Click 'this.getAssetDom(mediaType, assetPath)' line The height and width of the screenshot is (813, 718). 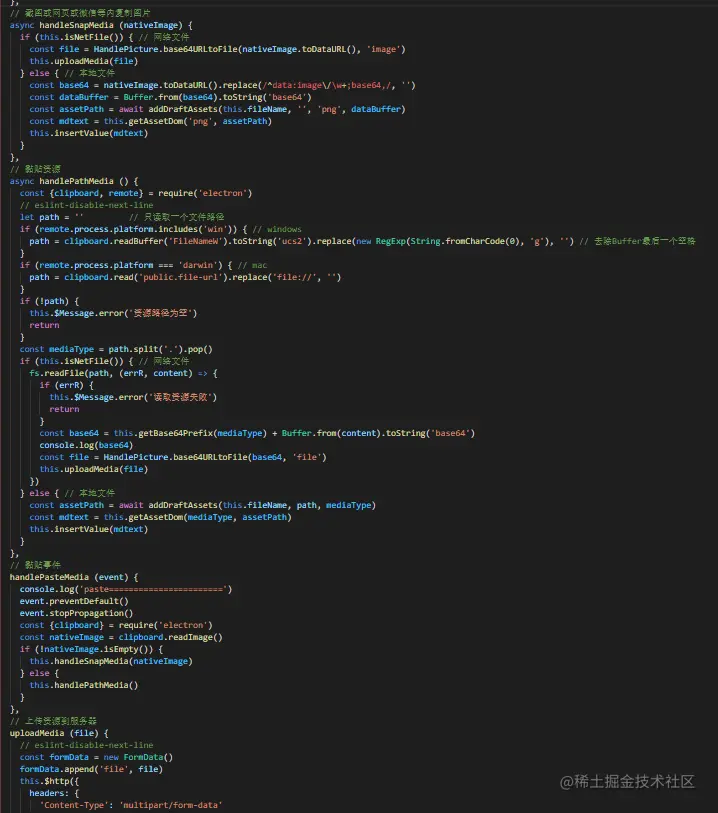click(160, 517)
